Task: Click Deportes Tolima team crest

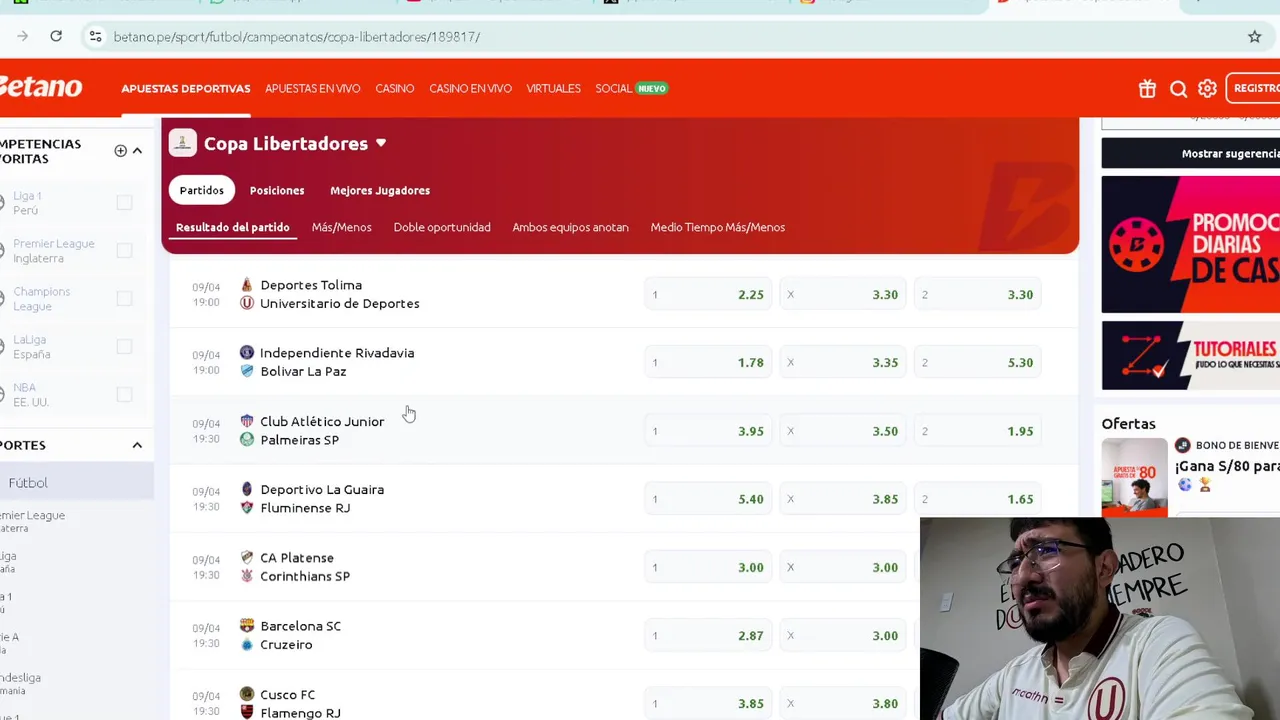Action: [x=247, y=285]
